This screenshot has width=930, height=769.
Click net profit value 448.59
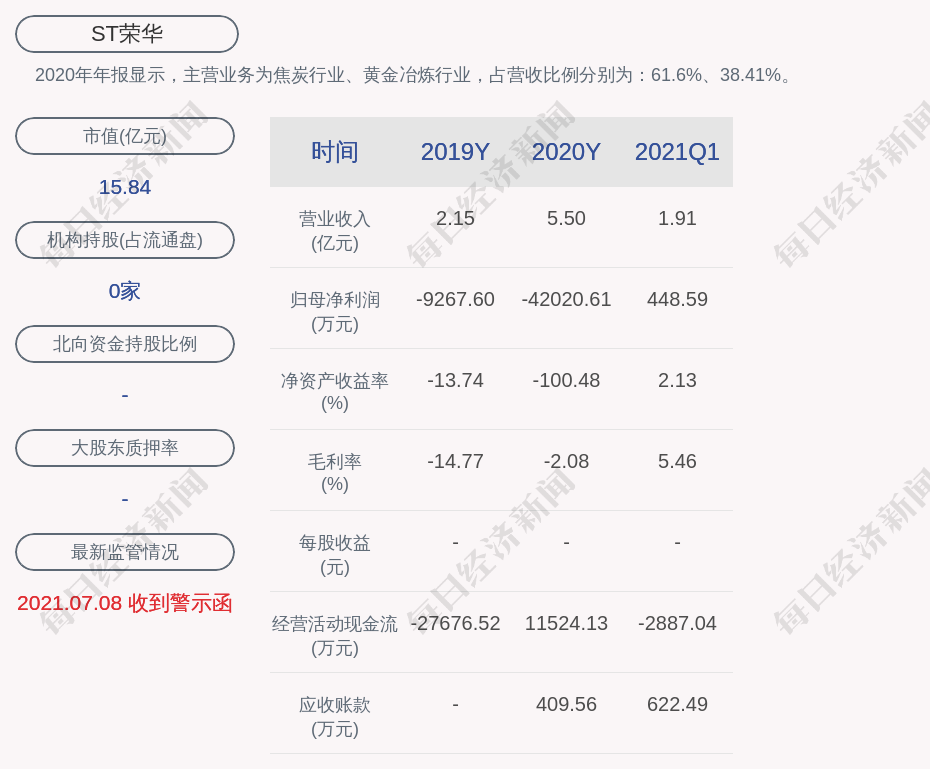pyautogui.click(x=677, y=299)
